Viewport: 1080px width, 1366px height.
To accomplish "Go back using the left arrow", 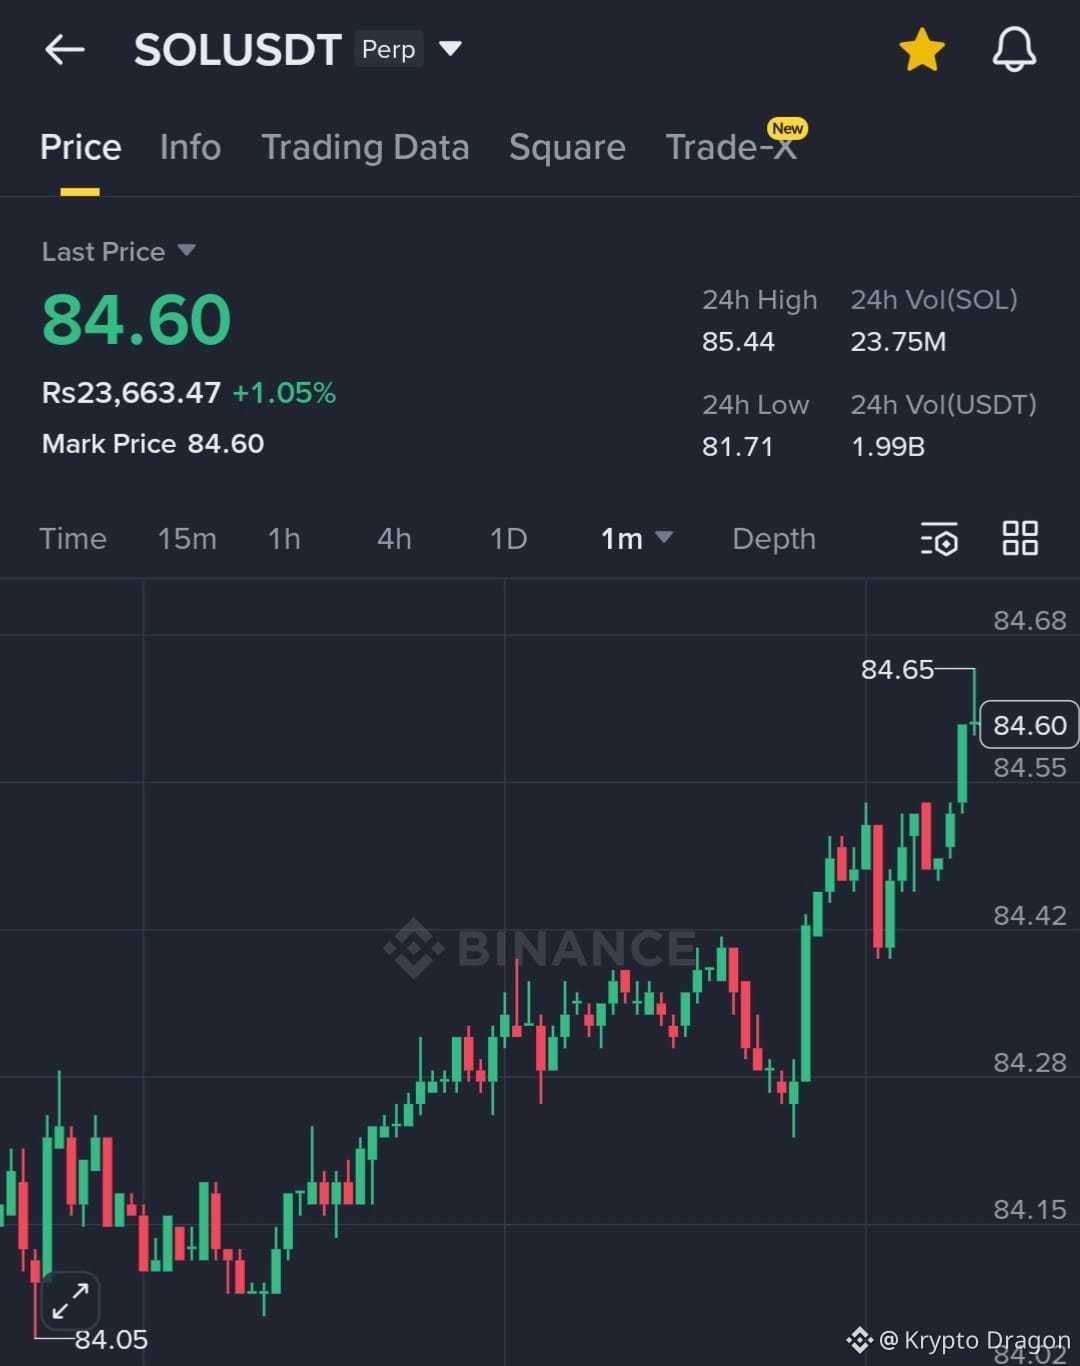I will click(65, 49).
